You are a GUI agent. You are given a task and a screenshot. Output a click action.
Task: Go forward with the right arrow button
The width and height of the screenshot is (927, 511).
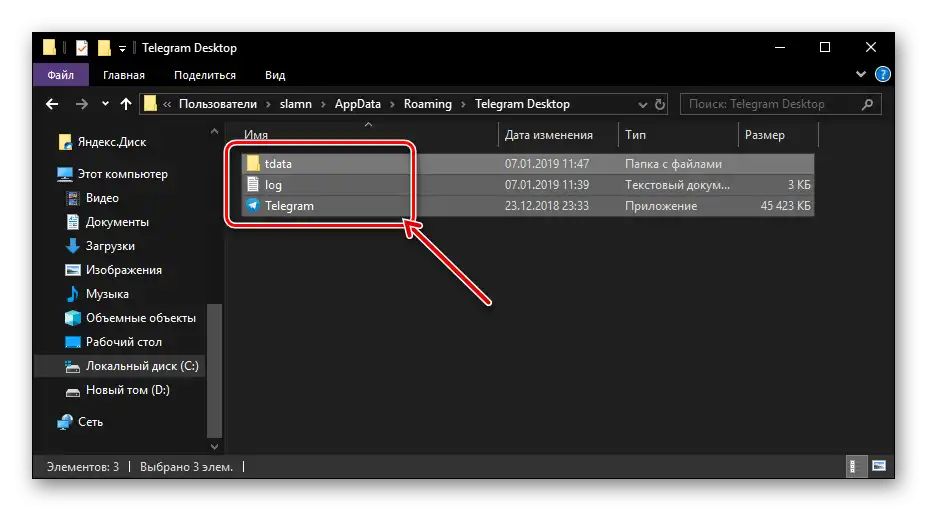82,104
